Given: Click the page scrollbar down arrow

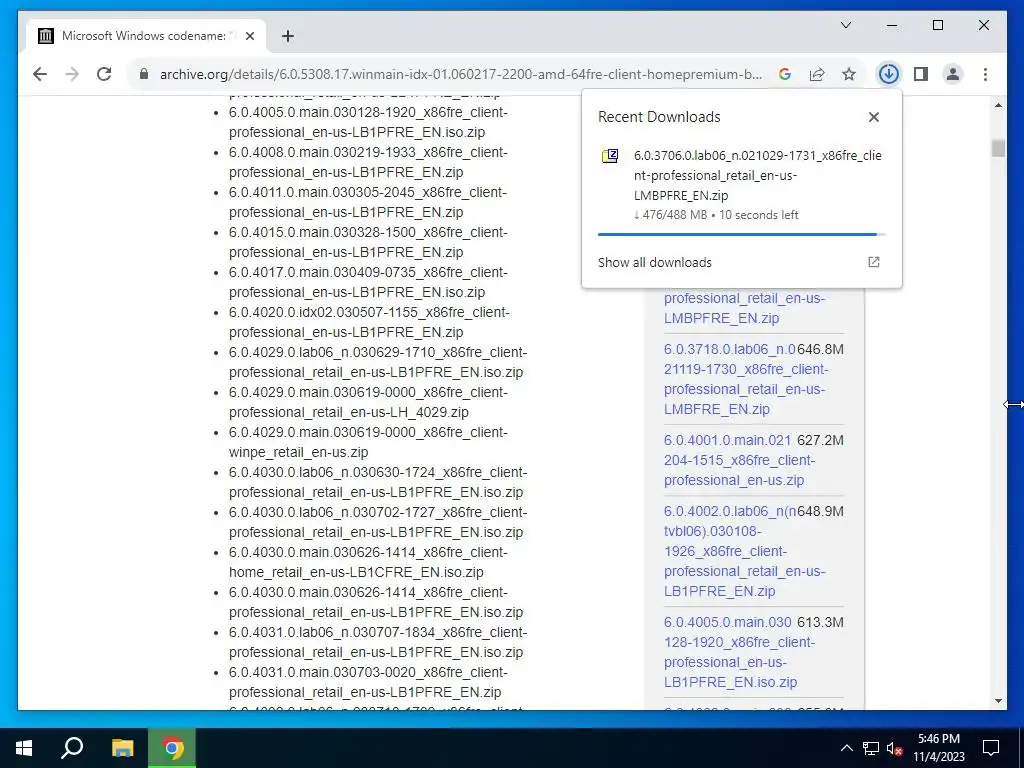Looking at the screenshot, I should click(x=998, y=701).
